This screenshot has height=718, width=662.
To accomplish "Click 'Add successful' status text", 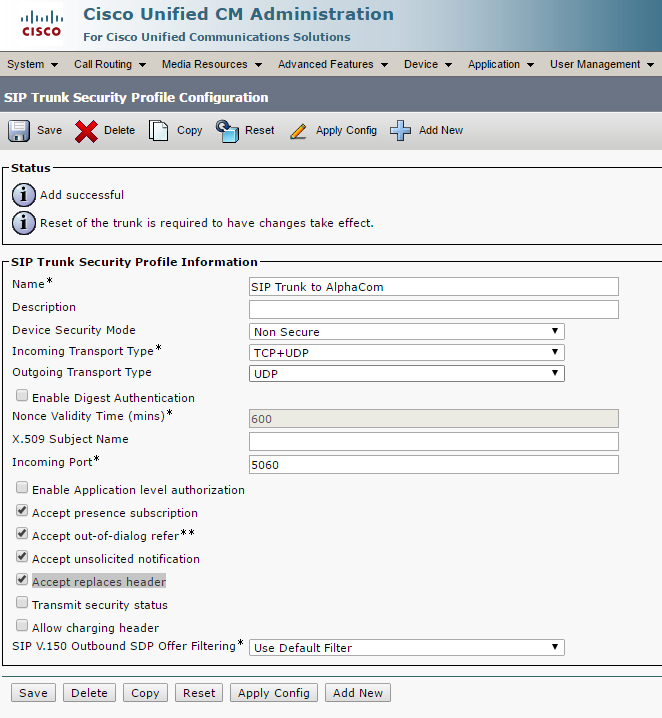I will click(82, 195).
